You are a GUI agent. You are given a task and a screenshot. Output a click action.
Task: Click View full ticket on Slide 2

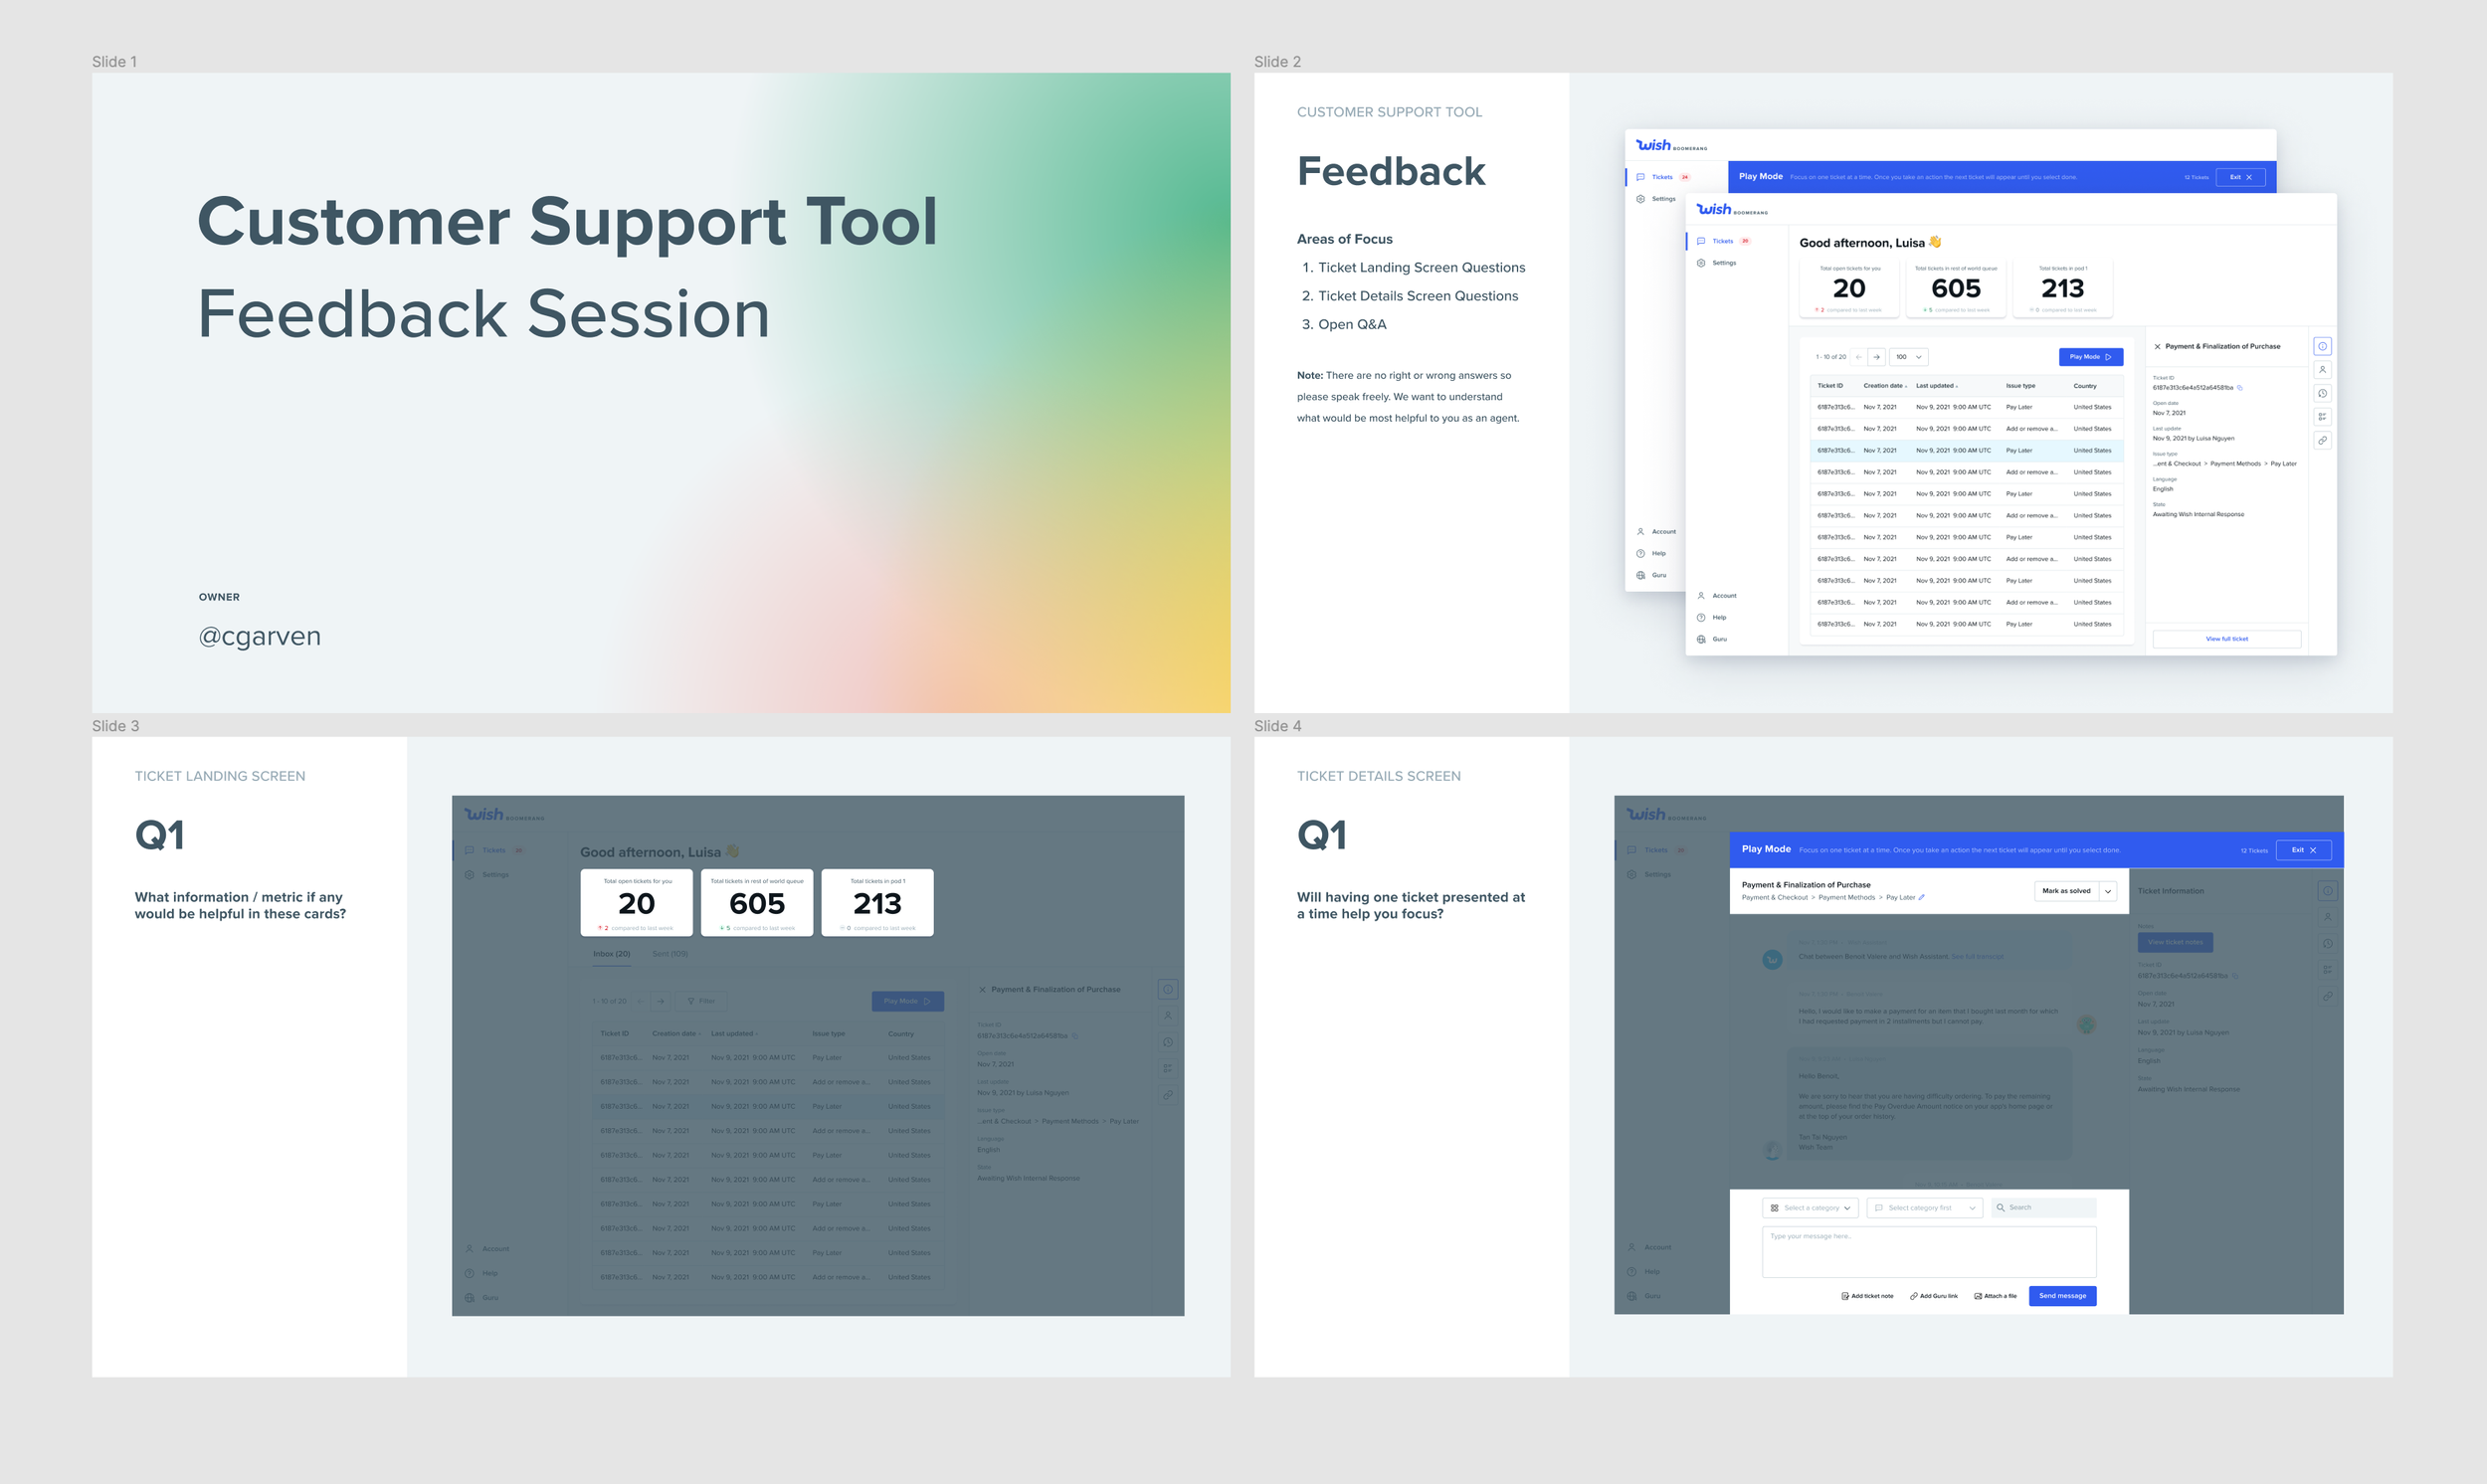click(x=2226, y=639)
